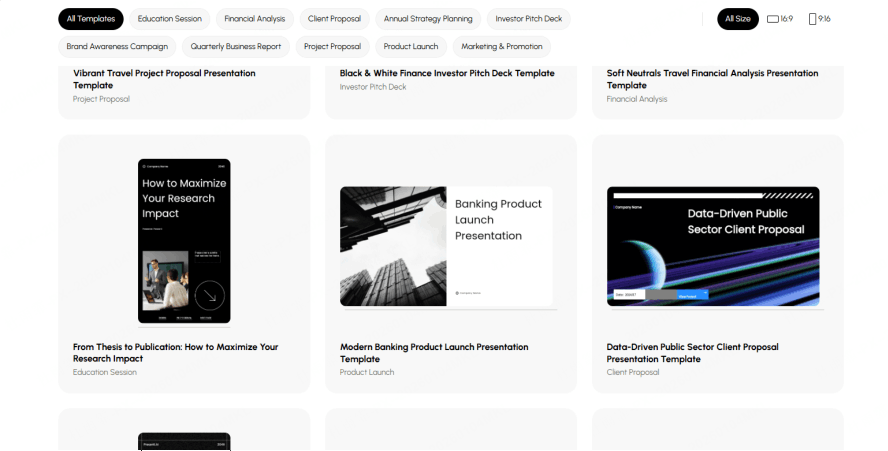Screen dimensions: 888x451
Task: Filter by Investor Pitch Deck
Action: tap(529, 19)
